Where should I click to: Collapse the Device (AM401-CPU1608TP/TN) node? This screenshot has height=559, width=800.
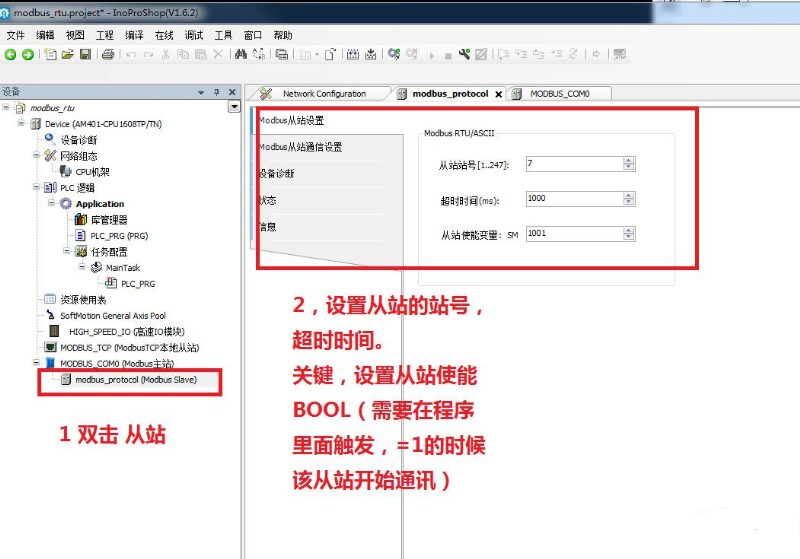[21, 123]
